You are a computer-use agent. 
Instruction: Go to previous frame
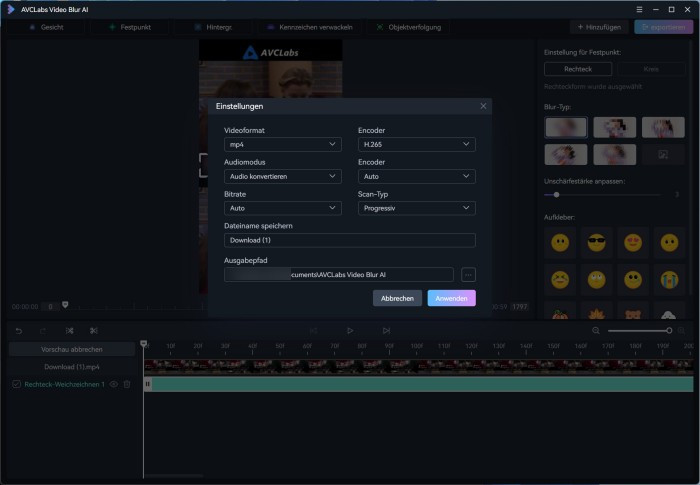[x=313, y=331]
